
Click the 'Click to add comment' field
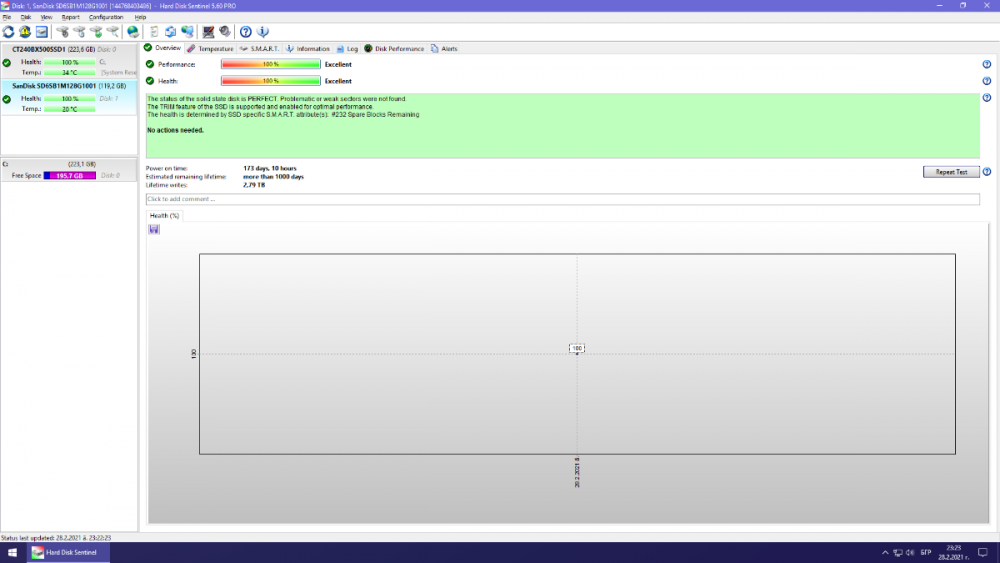tap(562, 200)
